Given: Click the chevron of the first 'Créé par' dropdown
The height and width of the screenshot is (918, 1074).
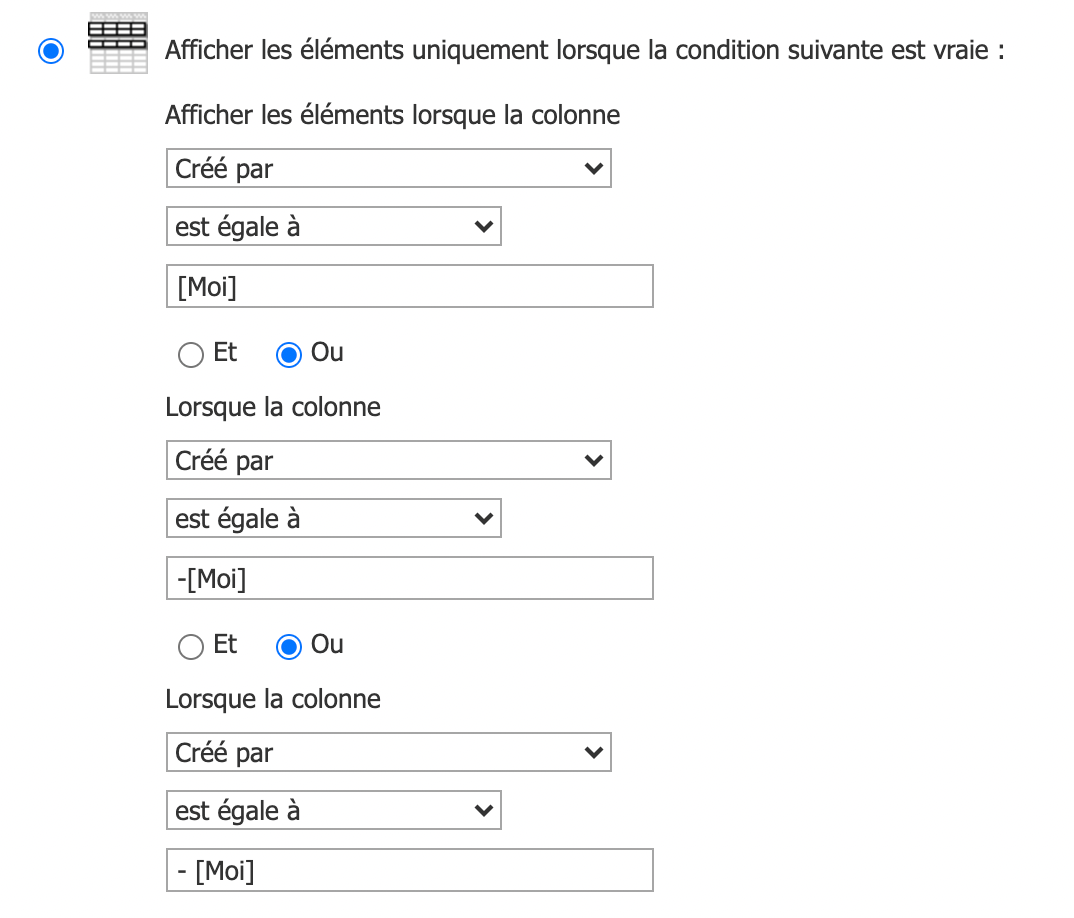Looking at the screenshot, I should coord(594,169).
